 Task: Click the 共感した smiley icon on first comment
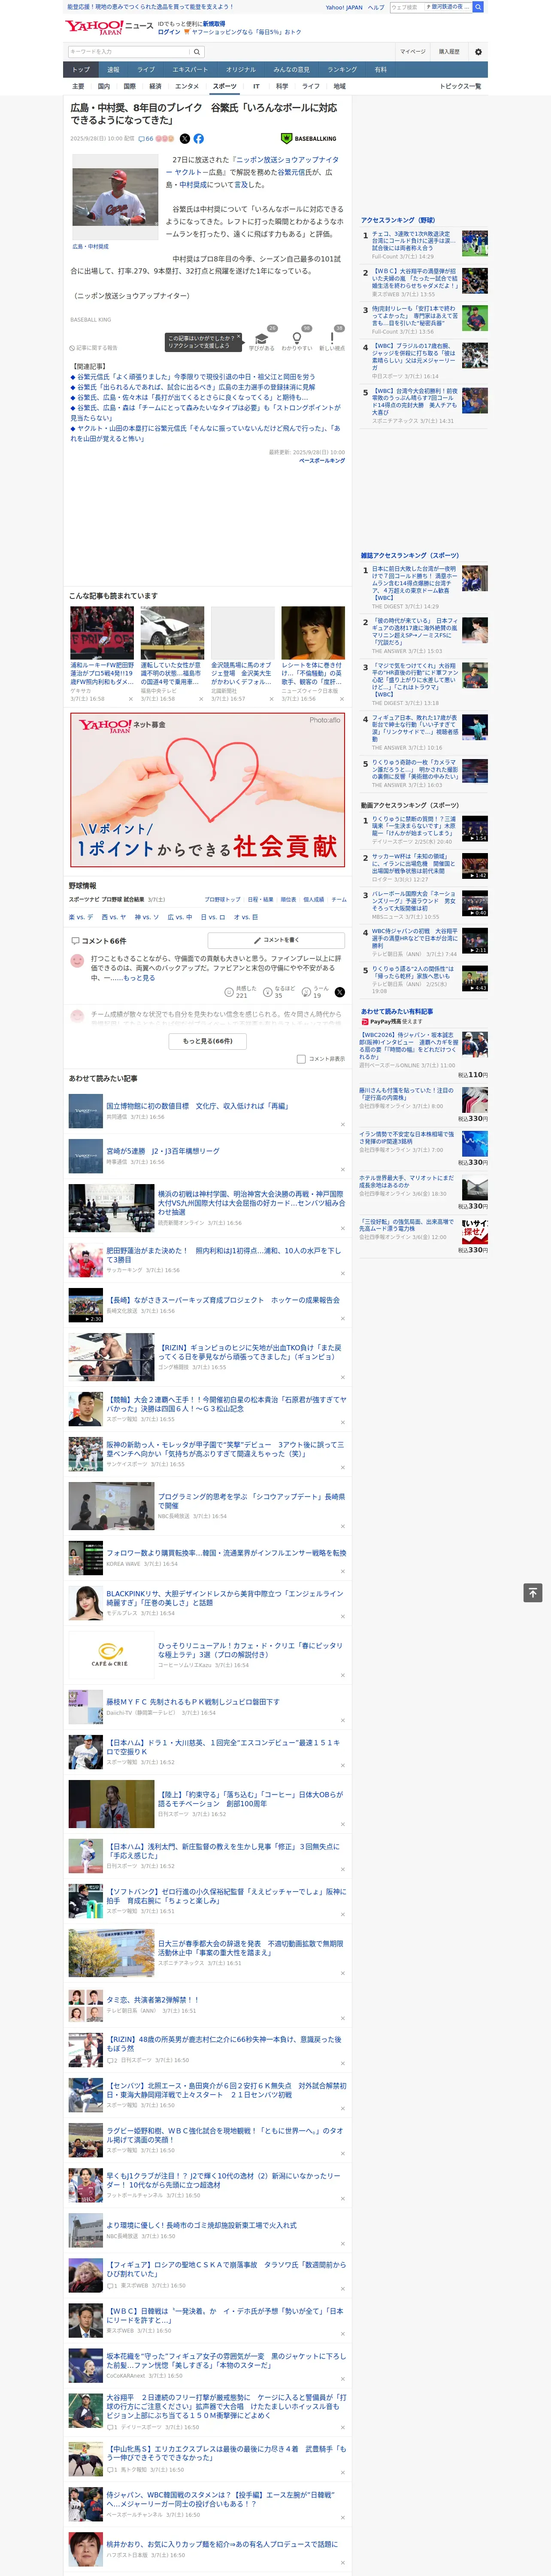[x=230, y=992]
